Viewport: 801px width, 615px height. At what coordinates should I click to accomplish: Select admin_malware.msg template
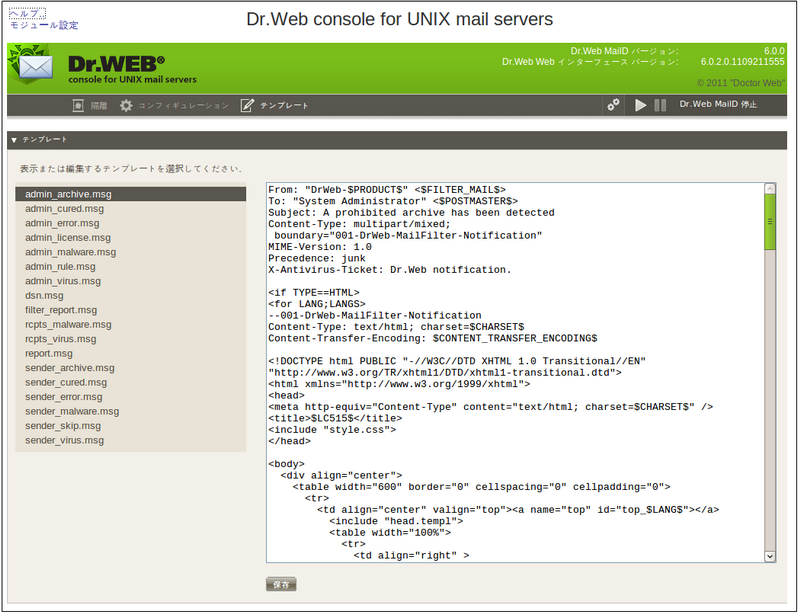click(131, 252)
